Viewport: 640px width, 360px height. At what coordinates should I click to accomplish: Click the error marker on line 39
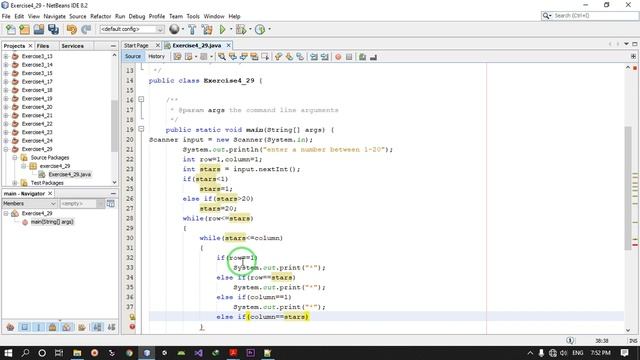(132, 327)
